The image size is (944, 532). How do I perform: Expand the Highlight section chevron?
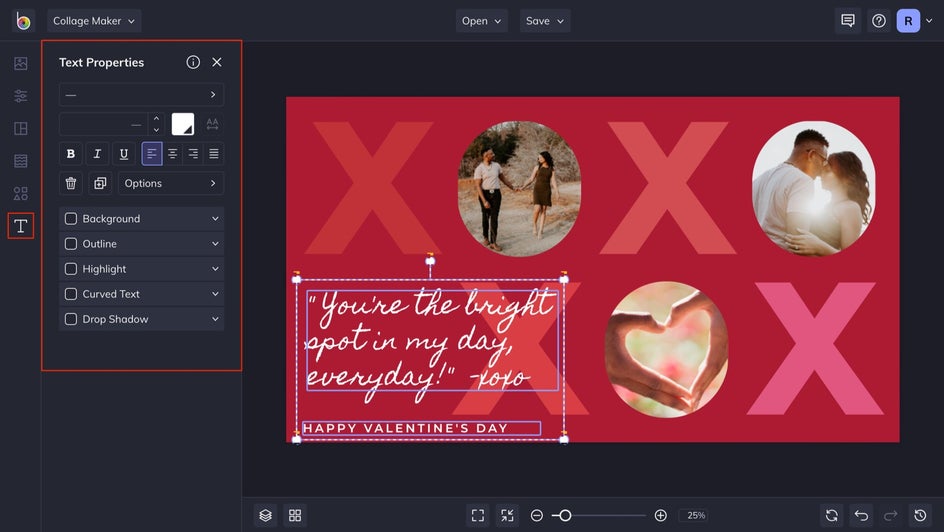pos(215,269)
